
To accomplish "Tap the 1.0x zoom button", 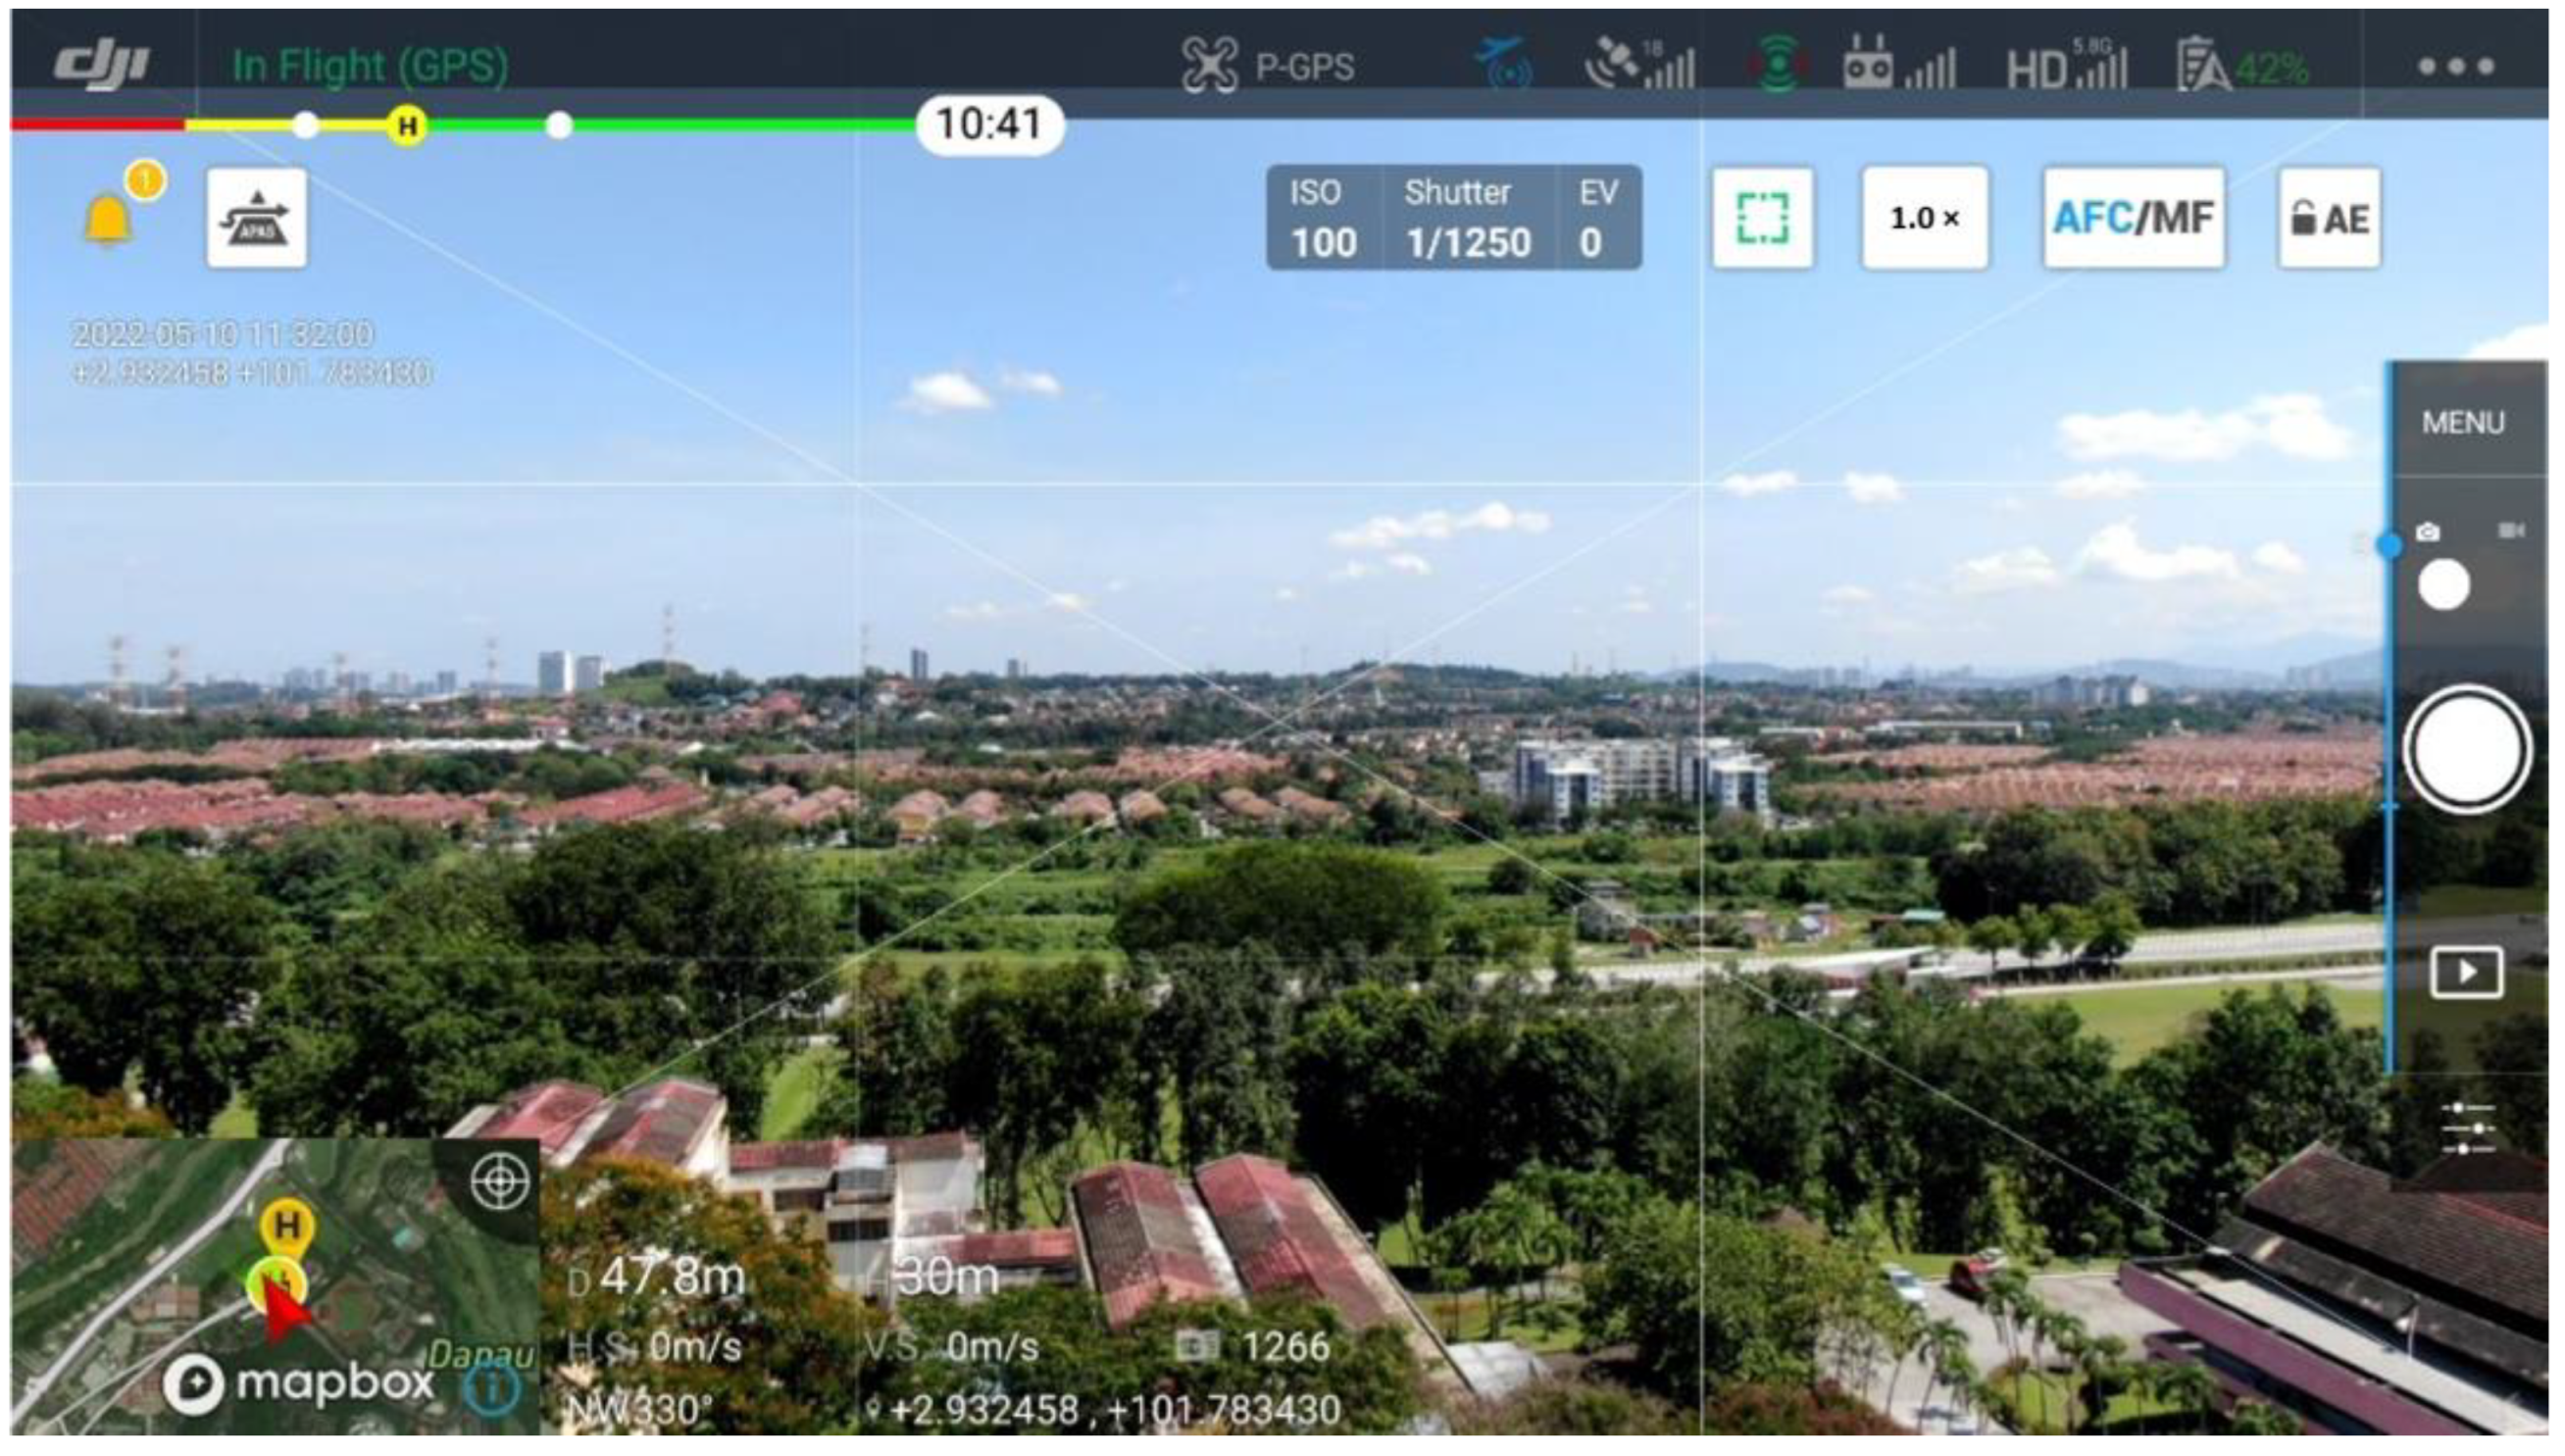I will 1924,218.
